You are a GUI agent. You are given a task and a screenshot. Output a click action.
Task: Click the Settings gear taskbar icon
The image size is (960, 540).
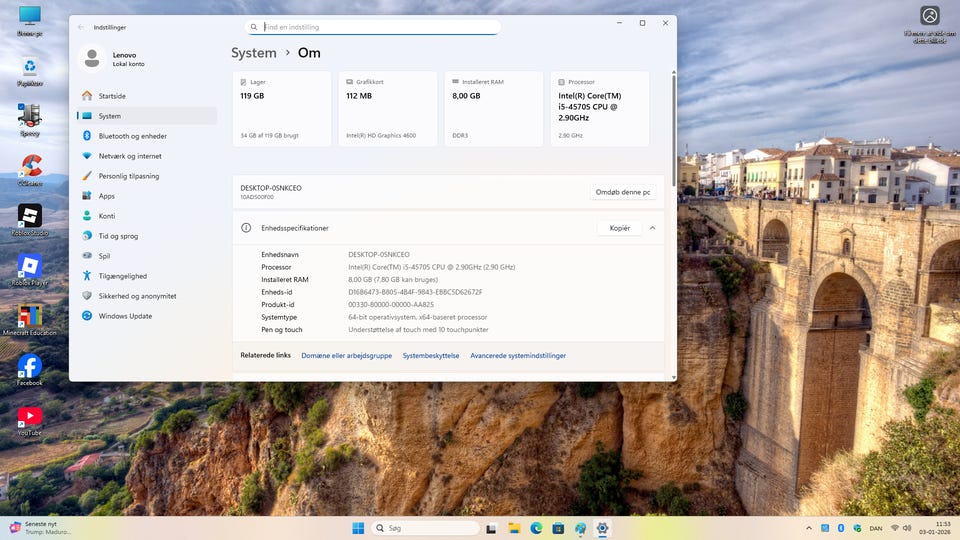point(602,528)
